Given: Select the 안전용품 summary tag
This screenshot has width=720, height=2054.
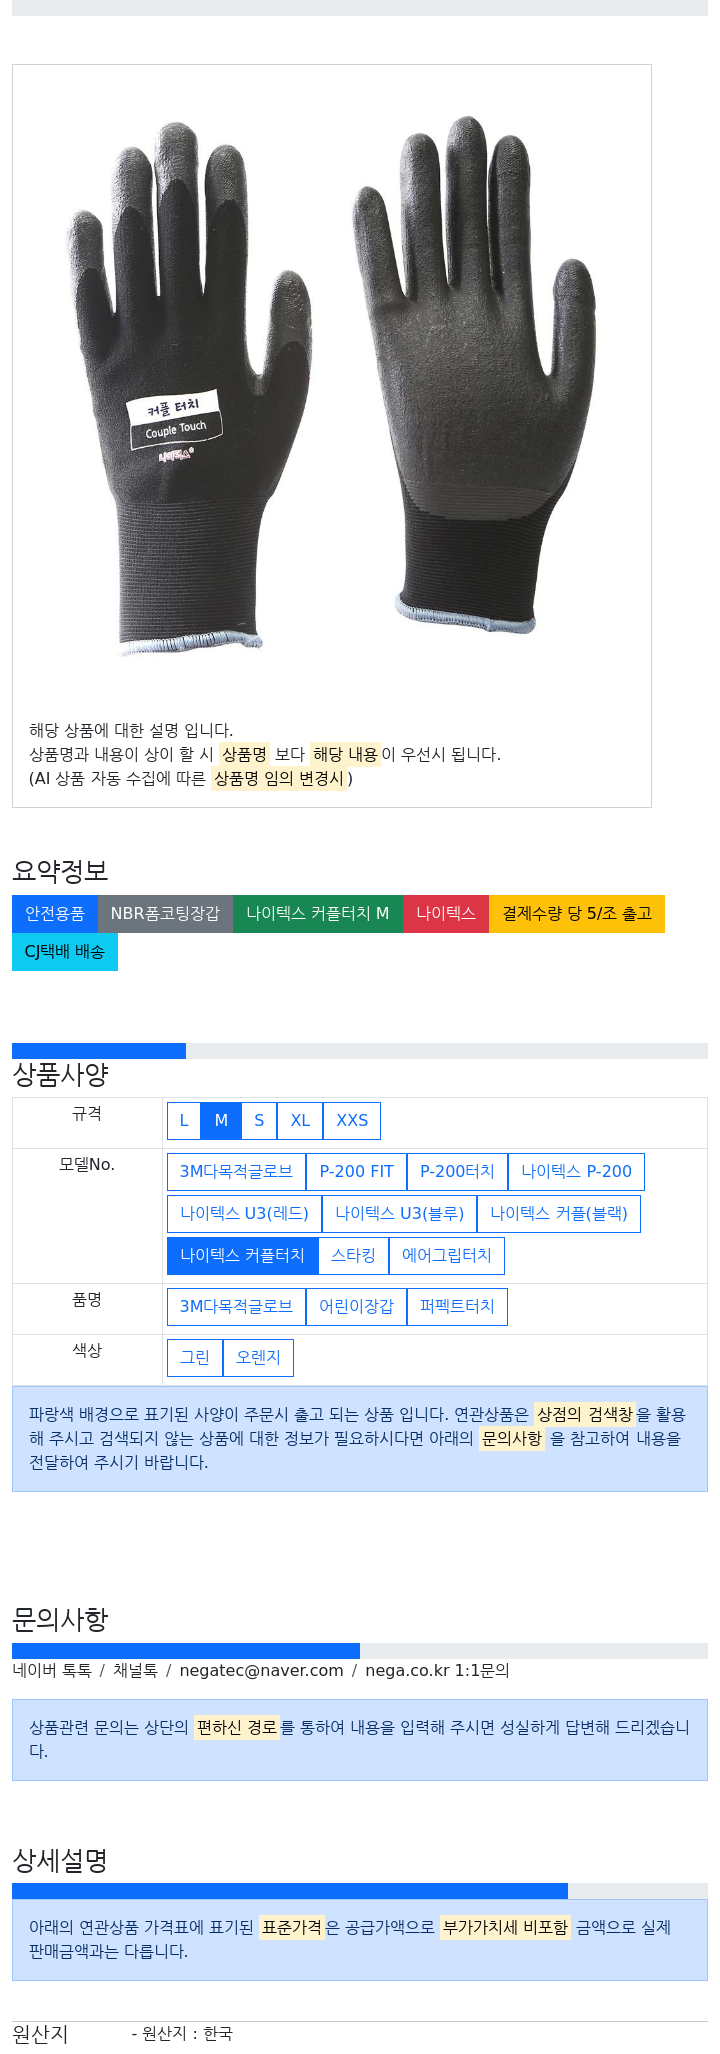Looking at the screenshot, I should pyautogui.click(x=55, y=914).
